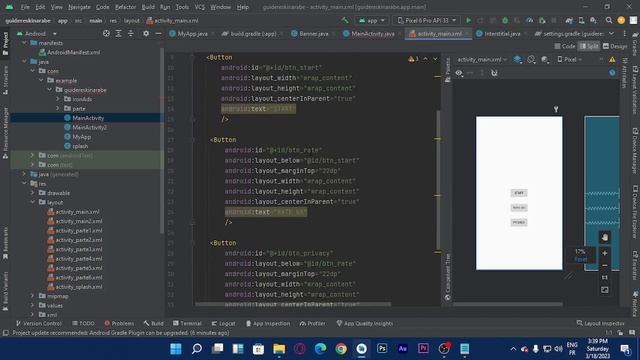Open the Pixel device-for-preview dropdown
The image size is (640, 360).
click(x=569, y=60)
